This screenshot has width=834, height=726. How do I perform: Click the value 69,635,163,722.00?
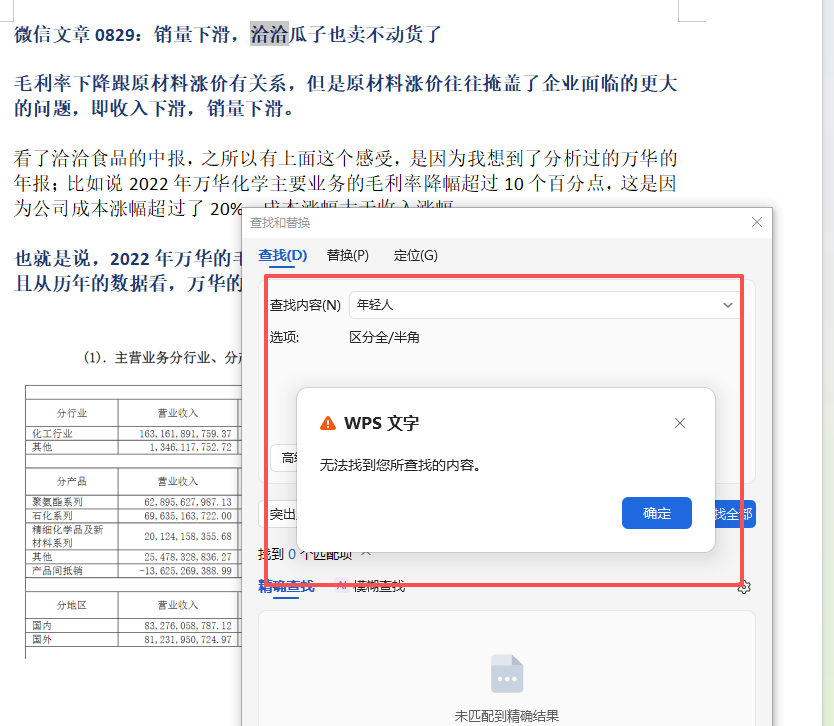188,516
